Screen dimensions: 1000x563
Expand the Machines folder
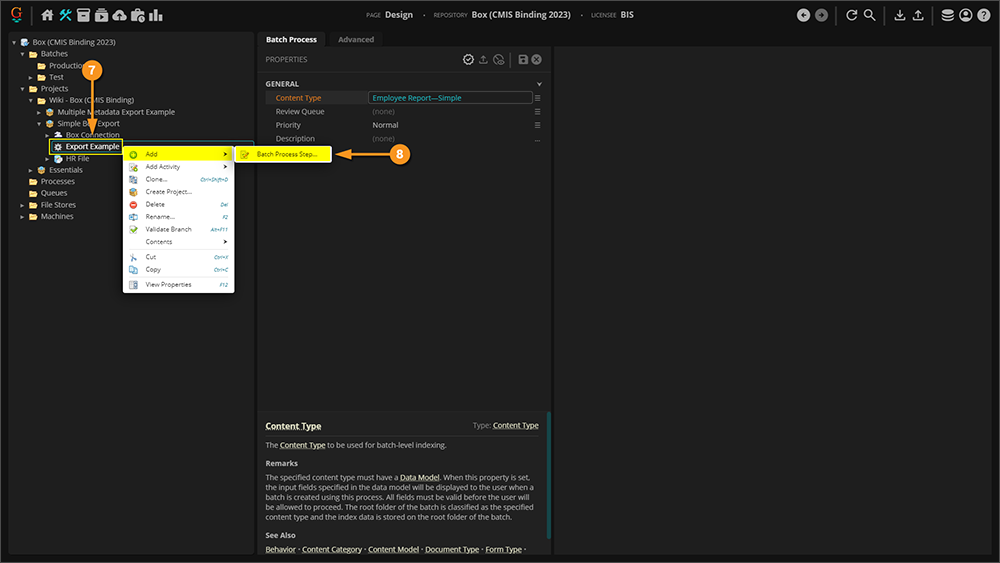tap(22, 217)
